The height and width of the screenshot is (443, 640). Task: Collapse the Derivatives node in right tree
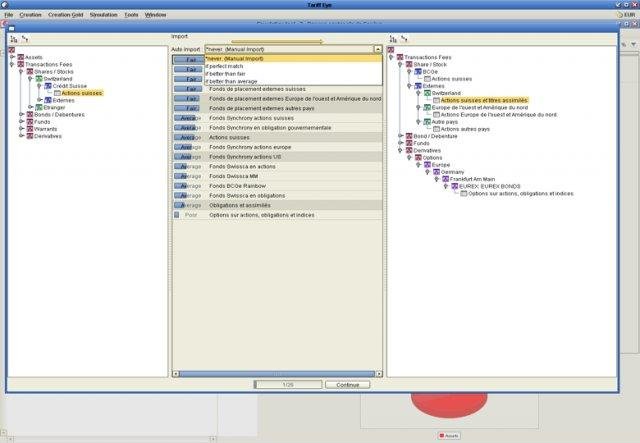401,151
